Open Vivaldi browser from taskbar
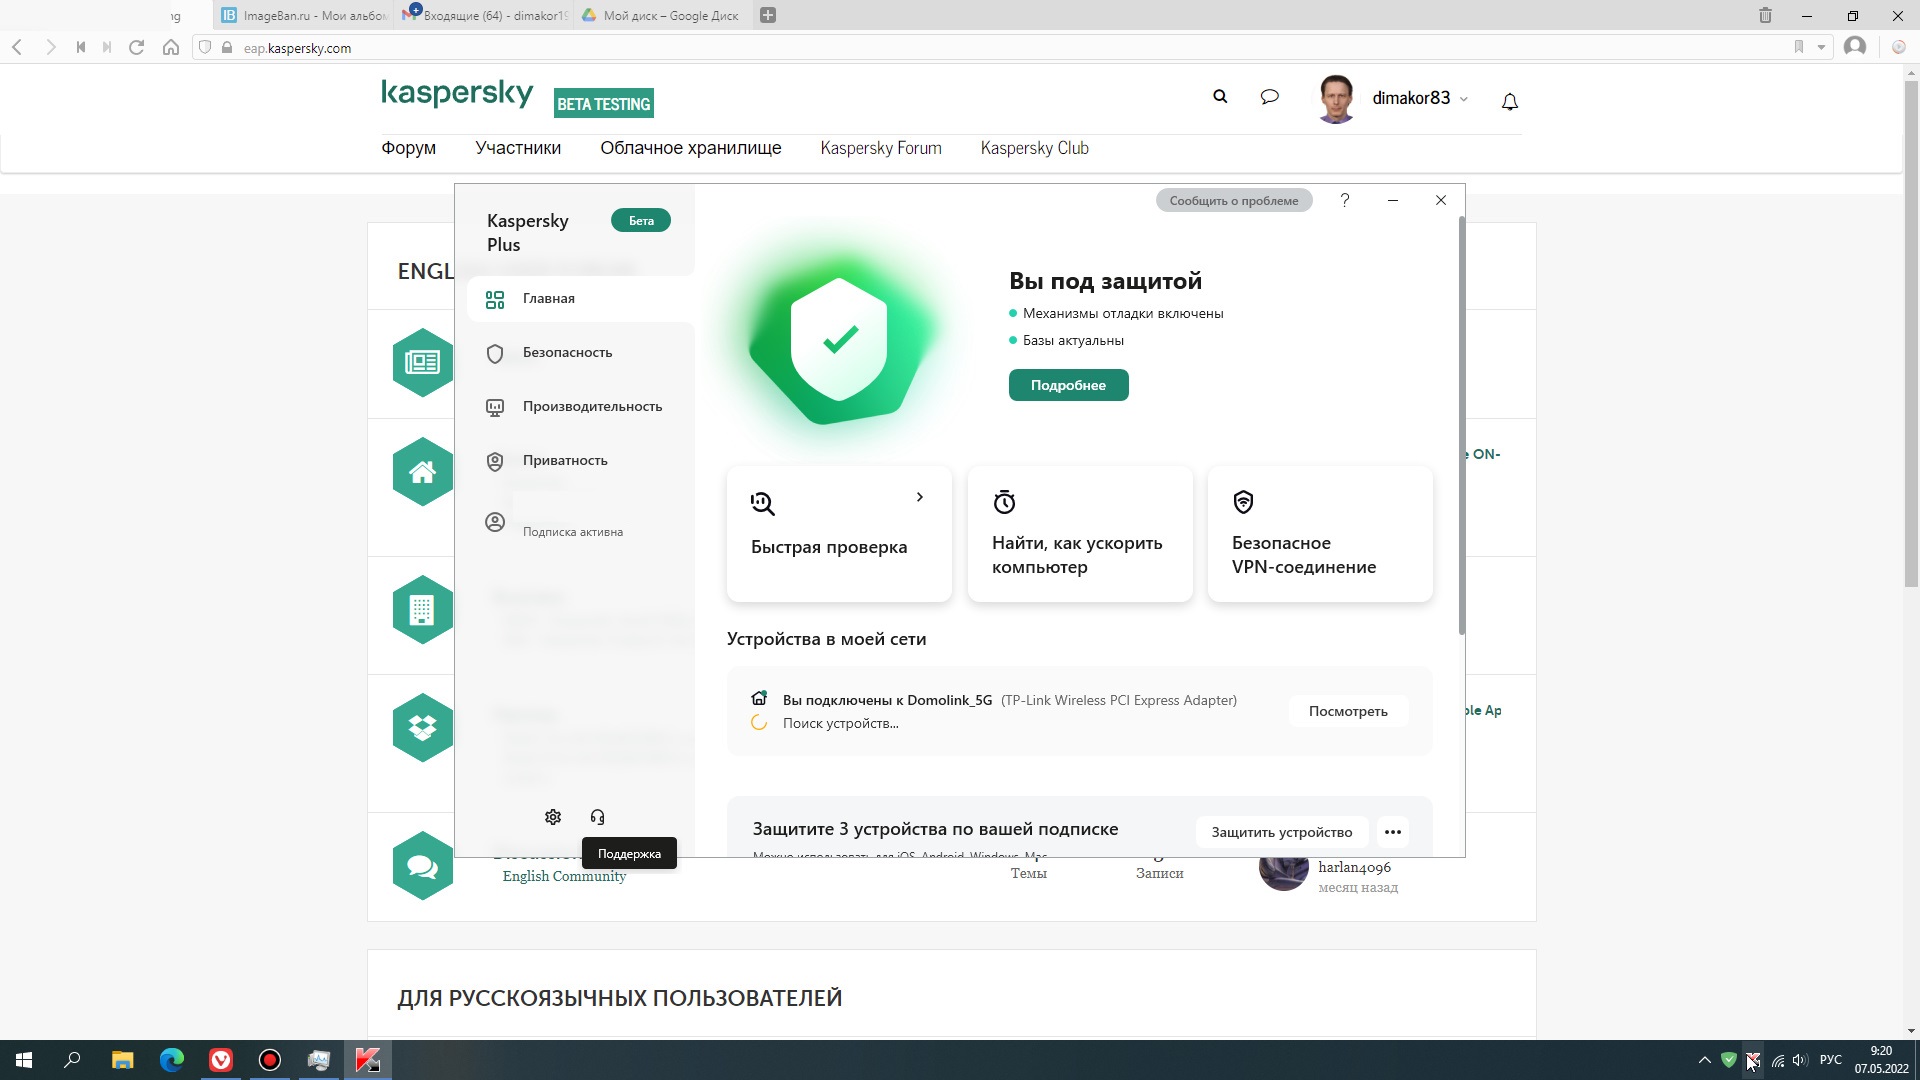Viewport: 1920px width, 1080px height. point(221,1060)
